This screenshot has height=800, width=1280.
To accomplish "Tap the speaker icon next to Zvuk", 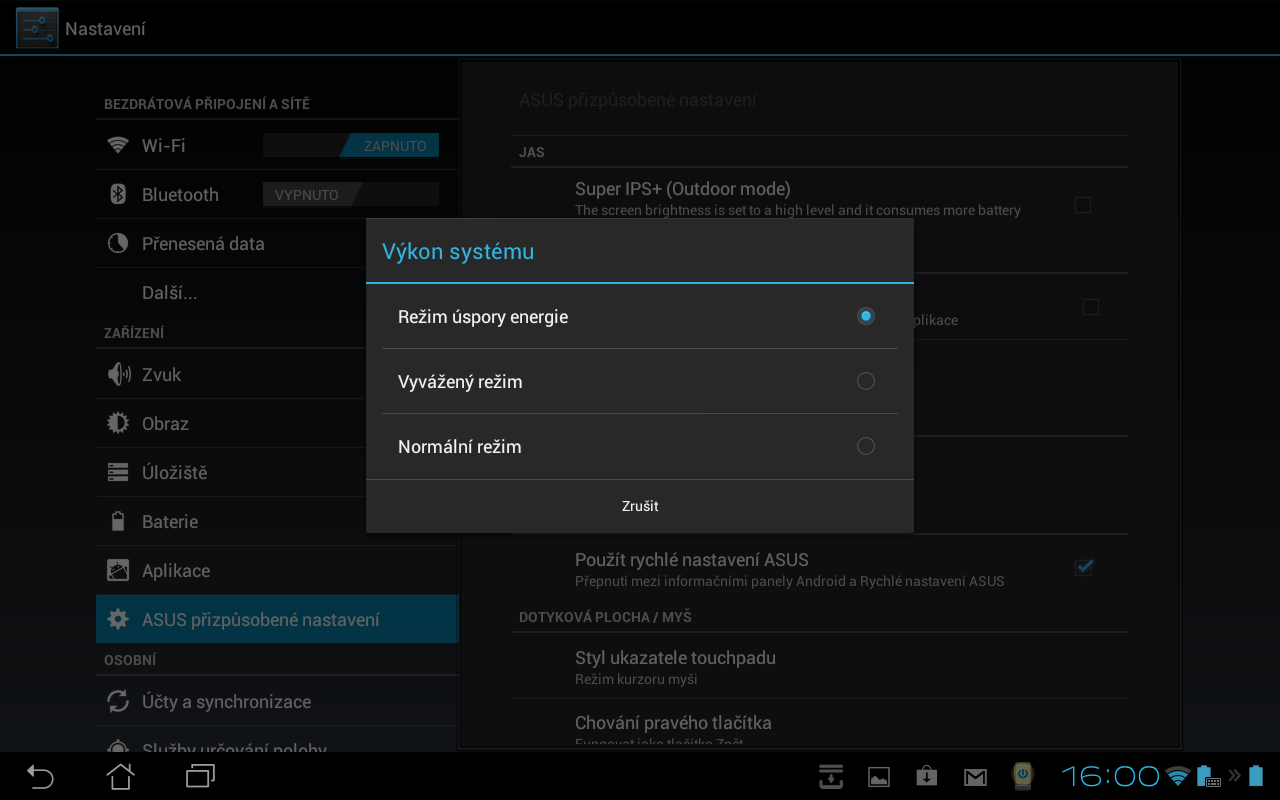I will tap(119, 374).
